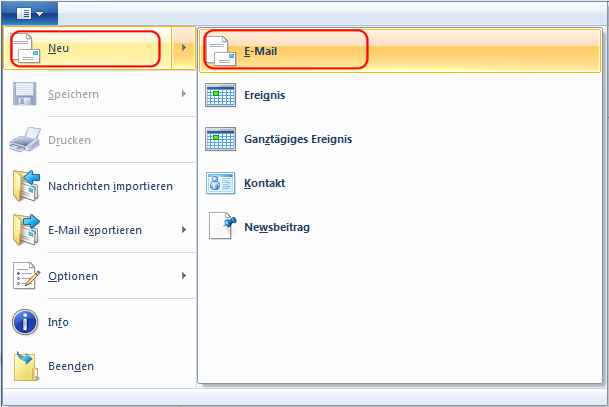609x407 pixels.
Task: Select Ganztägiges Ereignis menu entry
Action: tap(297, 139)
